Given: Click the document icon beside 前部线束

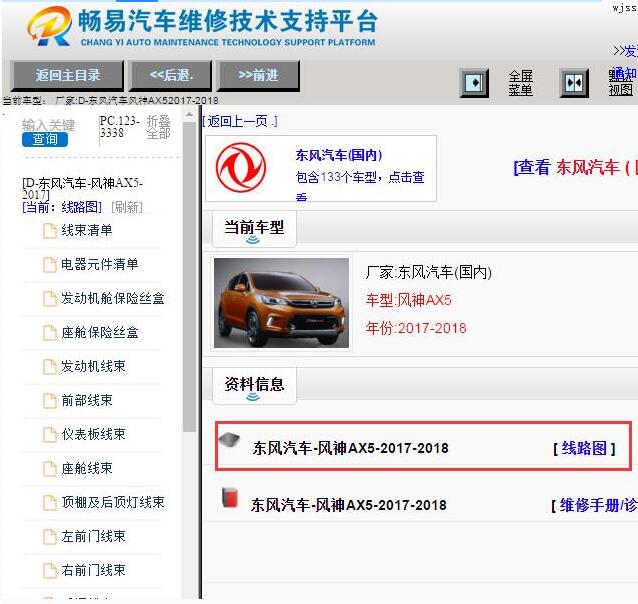Looking at the screenshot, I should click(x=50, y=401).
